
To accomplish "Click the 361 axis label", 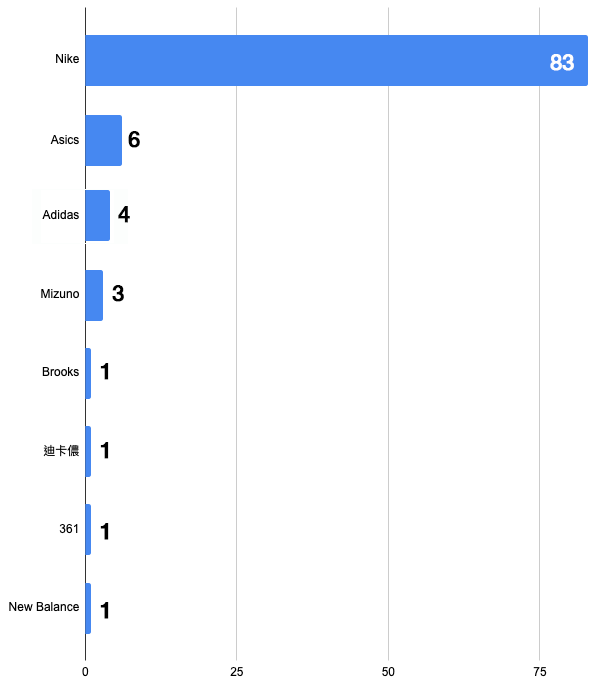I will (x=69, y=529).
